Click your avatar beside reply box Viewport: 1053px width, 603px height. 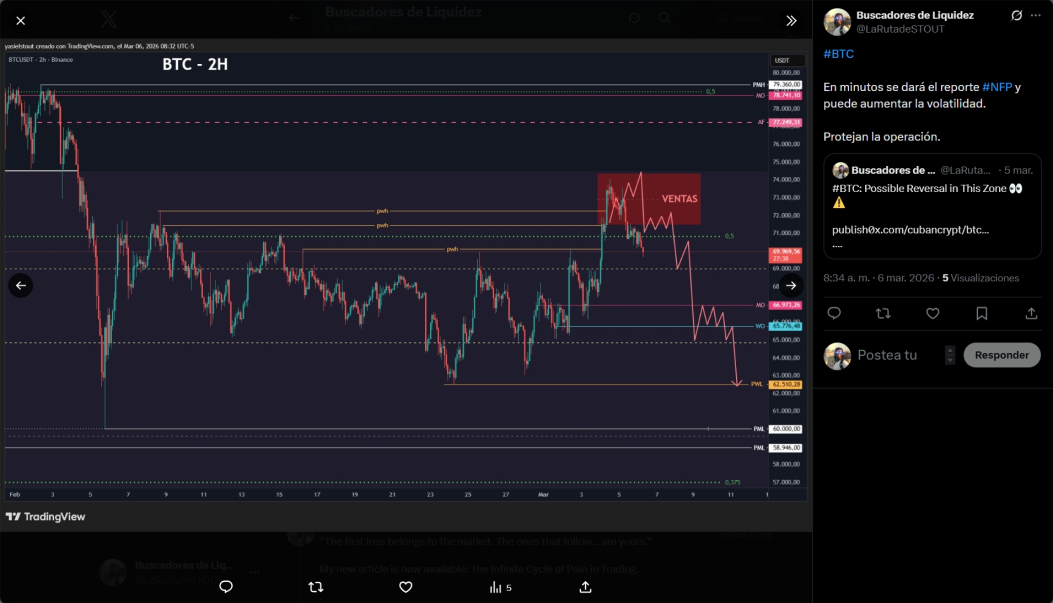coord(837,356)
